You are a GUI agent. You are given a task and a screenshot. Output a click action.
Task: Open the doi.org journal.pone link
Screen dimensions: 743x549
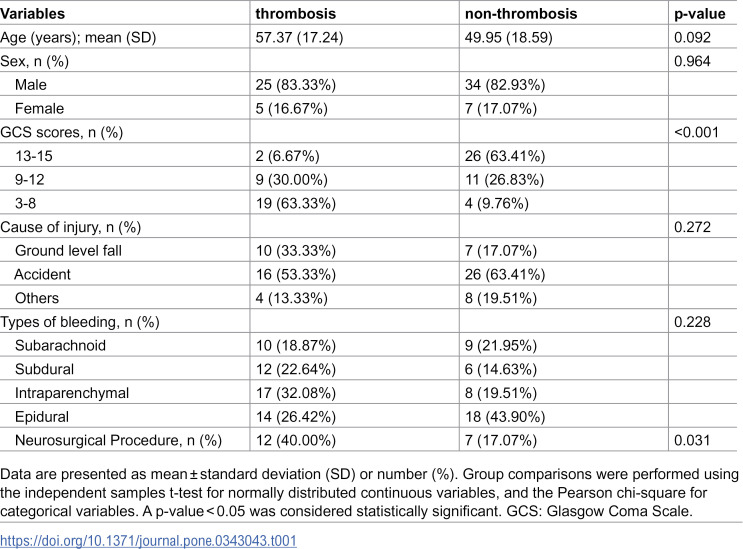pos(148,540)
